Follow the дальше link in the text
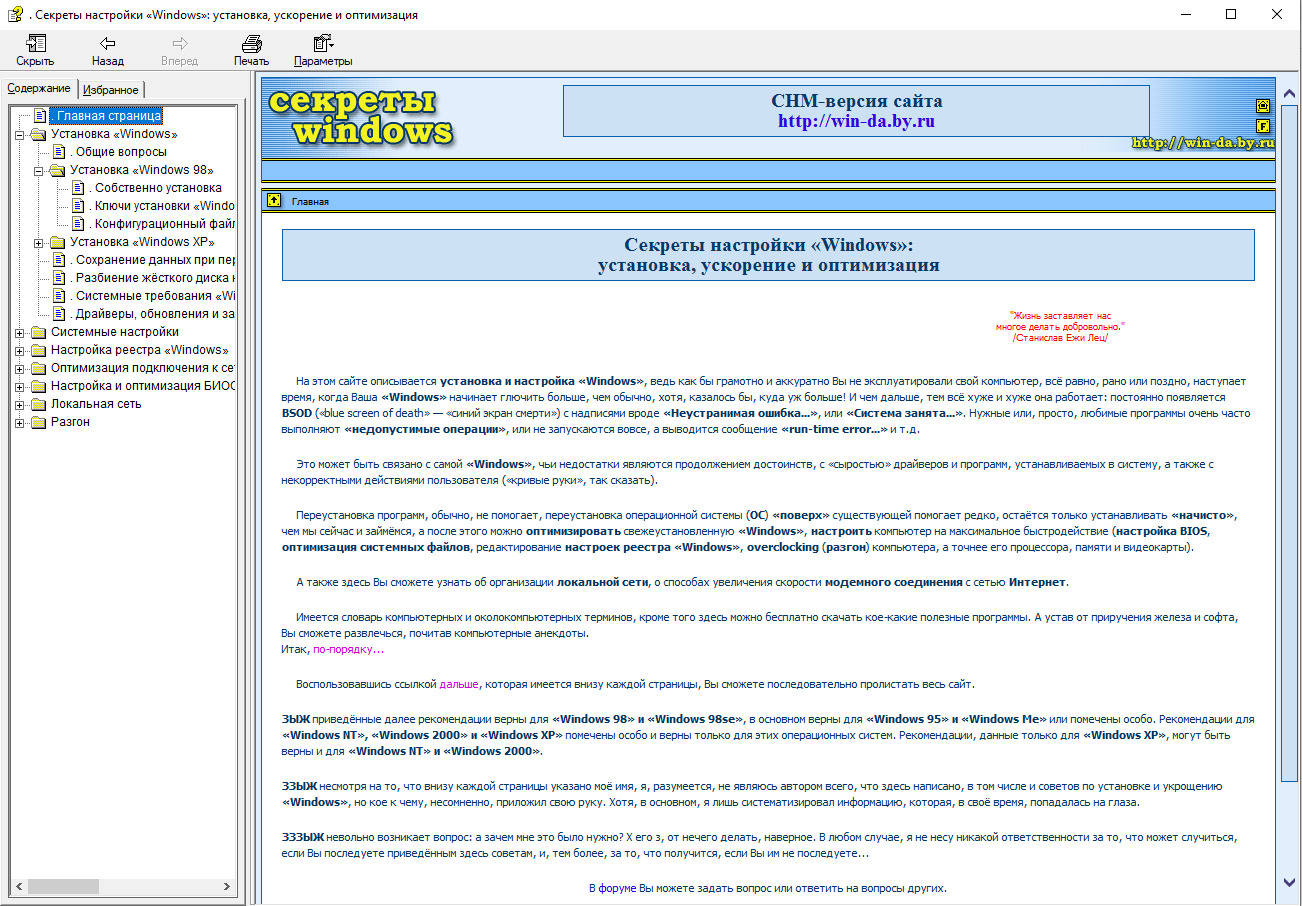The image size is (1302, 906). click(x=459, y=684)
